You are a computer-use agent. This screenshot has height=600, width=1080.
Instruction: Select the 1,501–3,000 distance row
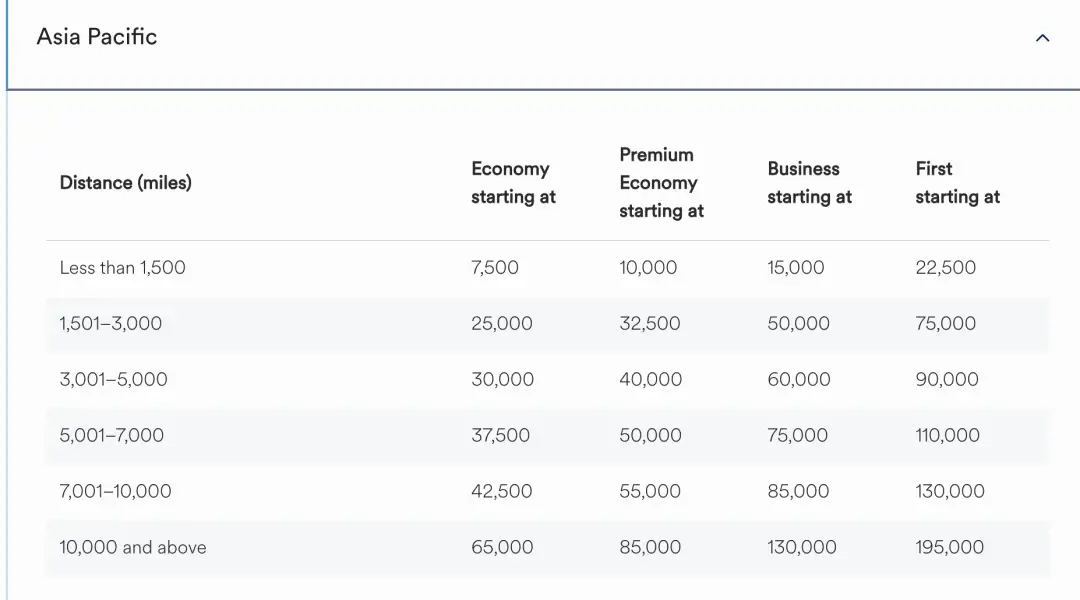coord(548,324)
